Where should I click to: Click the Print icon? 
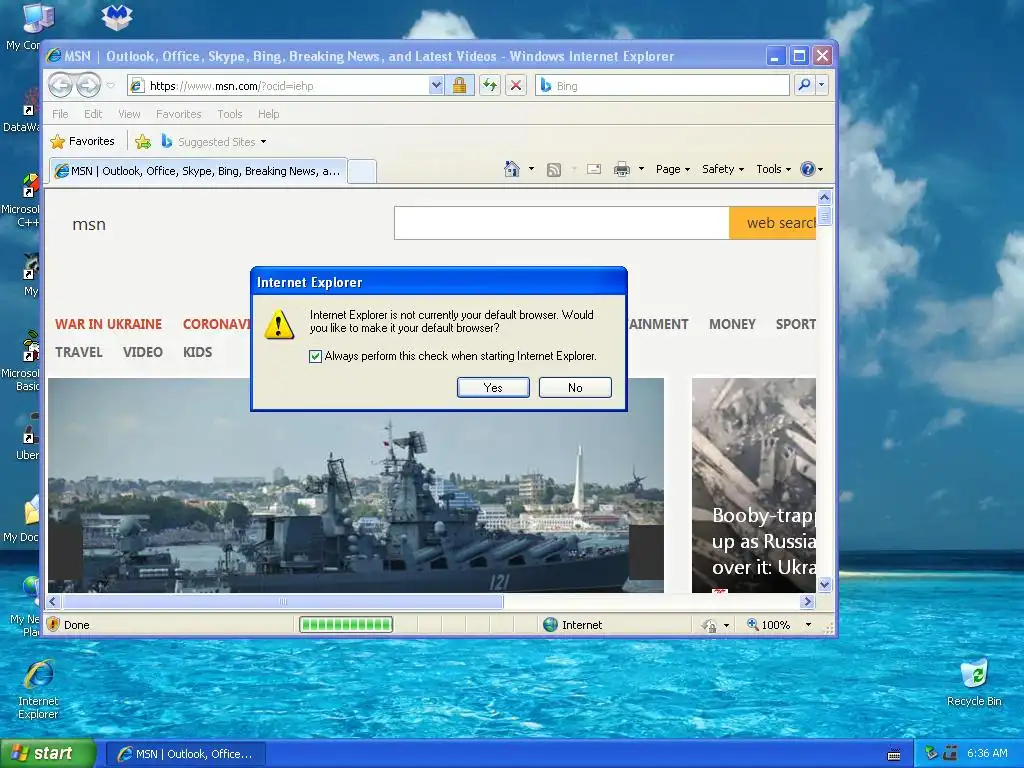622,170
